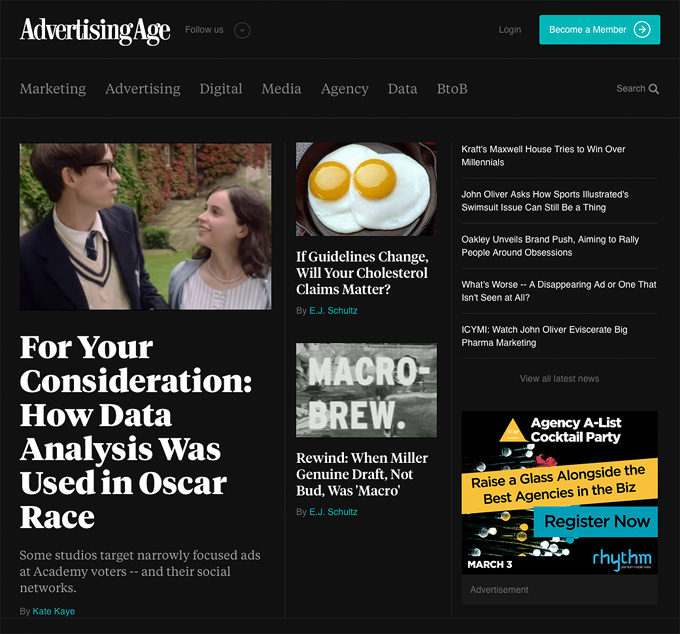Image resolution: width=680 pixels, height=634 pixels.
Task: Select the Data nav item
Action: 402,88
